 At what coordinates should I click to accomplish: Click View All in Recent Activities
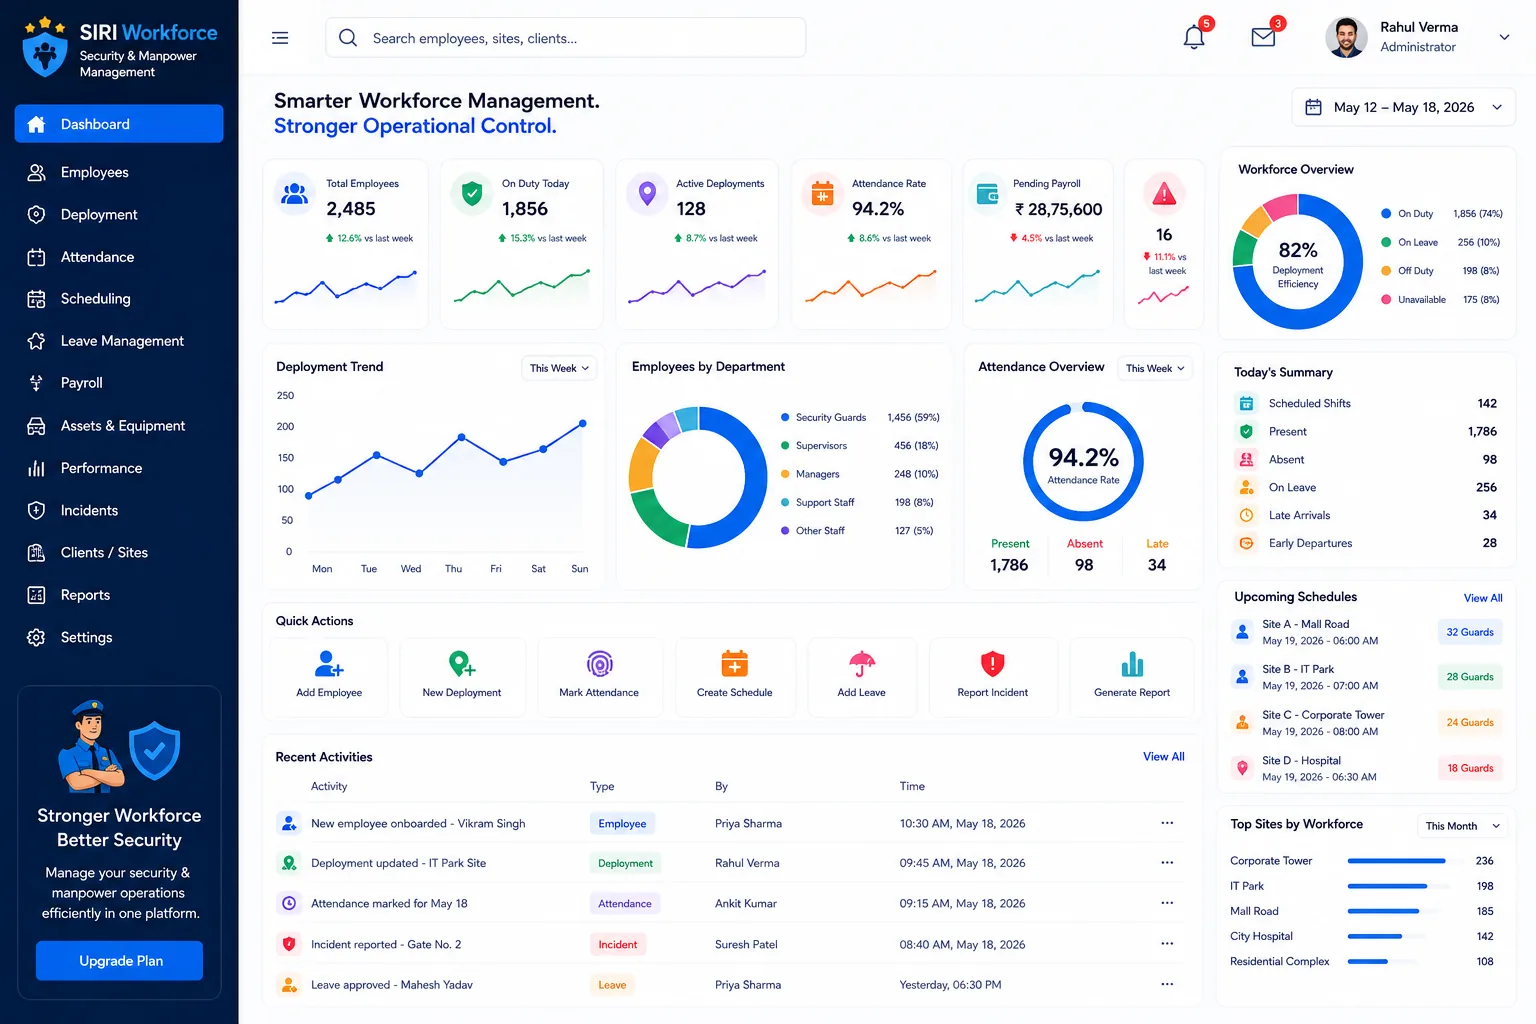[1164, 757]
